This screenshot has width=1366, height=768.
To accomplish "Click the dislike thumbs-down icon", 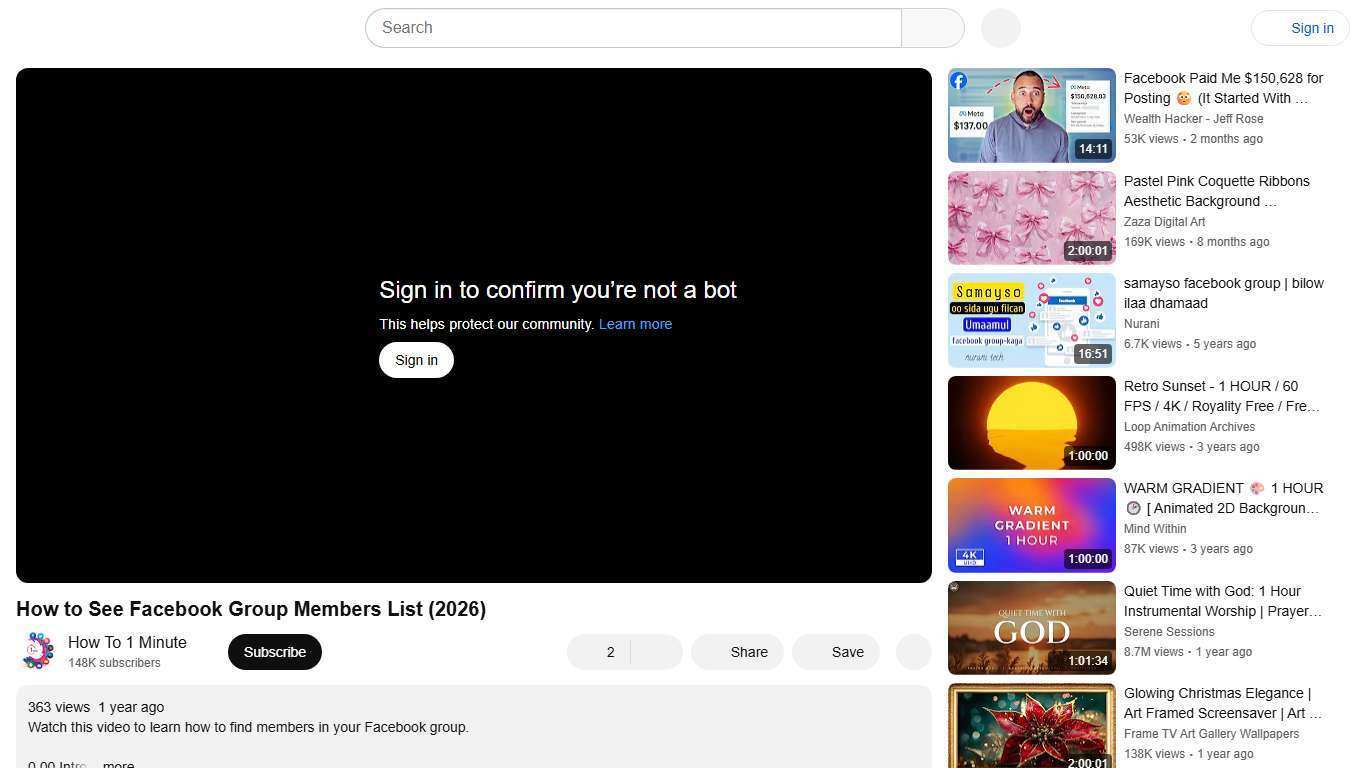I will pos(656,652).
